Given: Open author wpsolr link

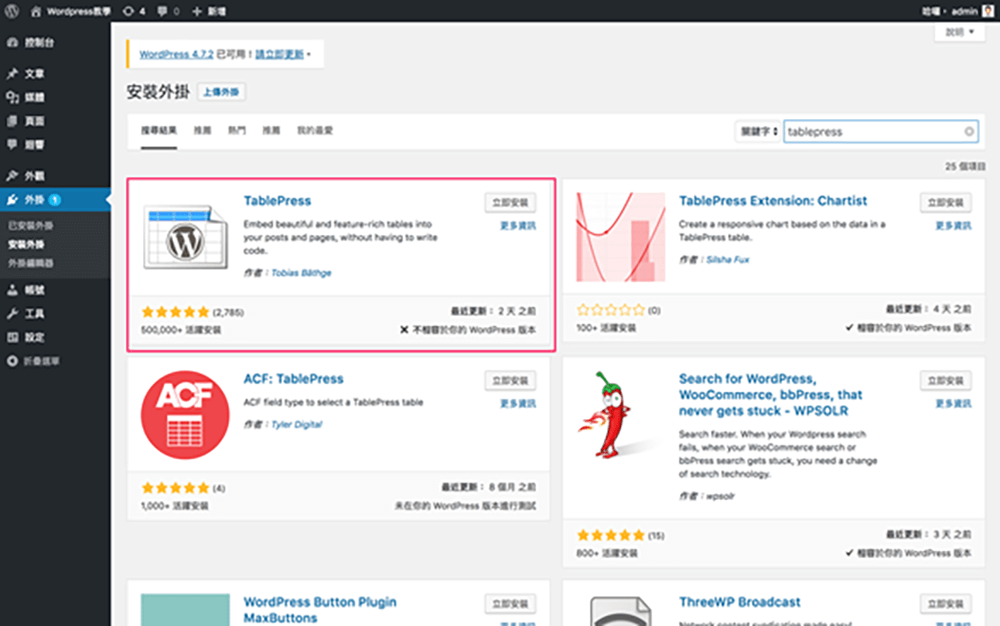Looking at the screenshot, I should click(721, 496).
